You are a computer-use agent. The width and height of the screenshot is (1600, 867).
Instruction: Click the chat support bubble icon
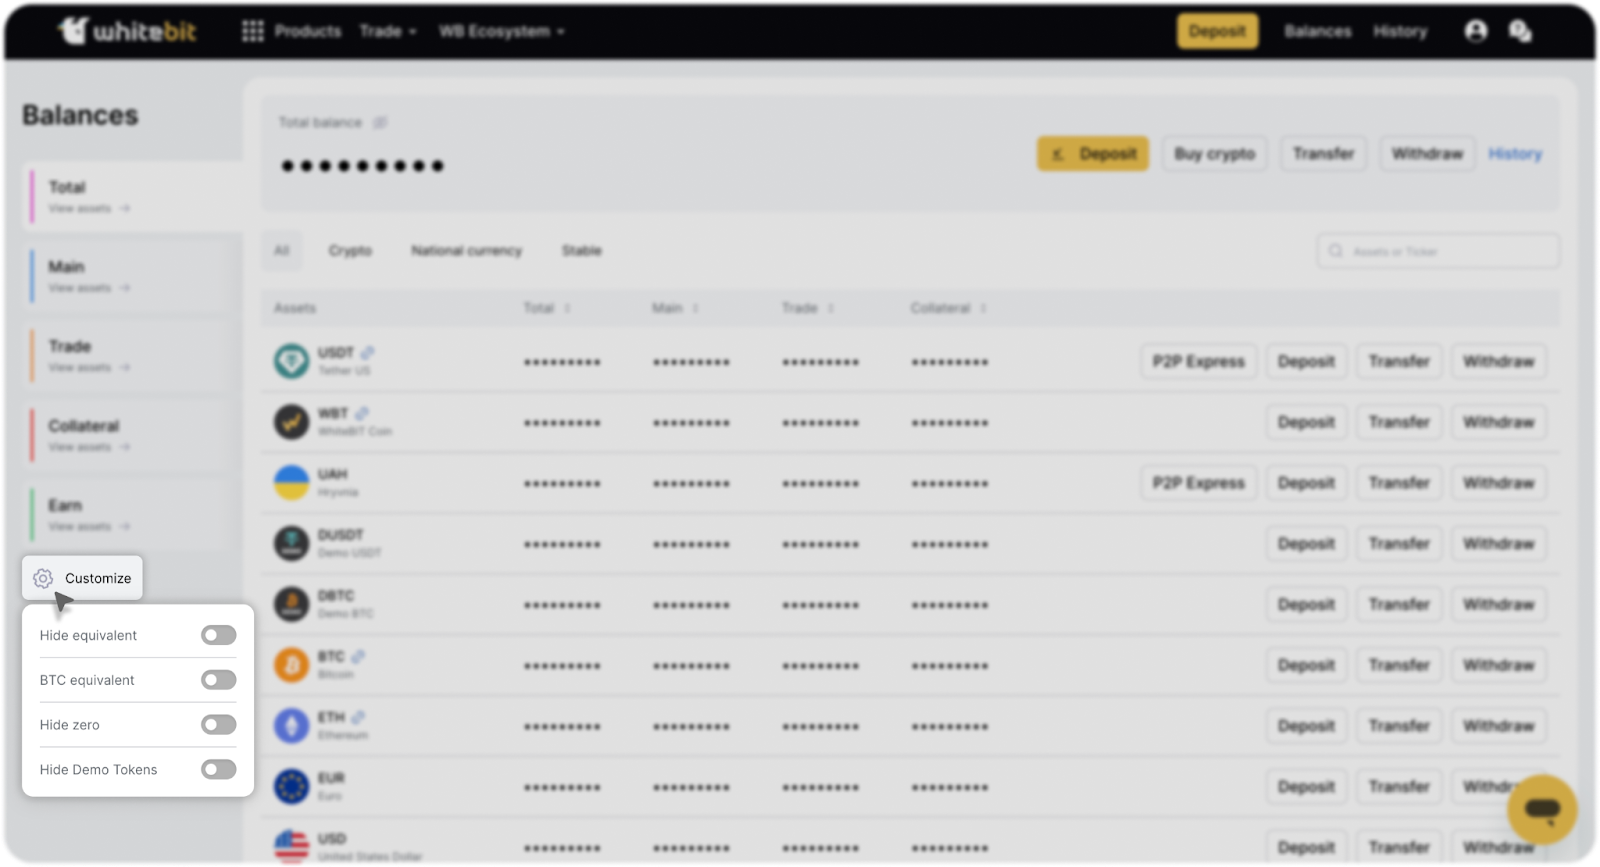pos(1541,809)
